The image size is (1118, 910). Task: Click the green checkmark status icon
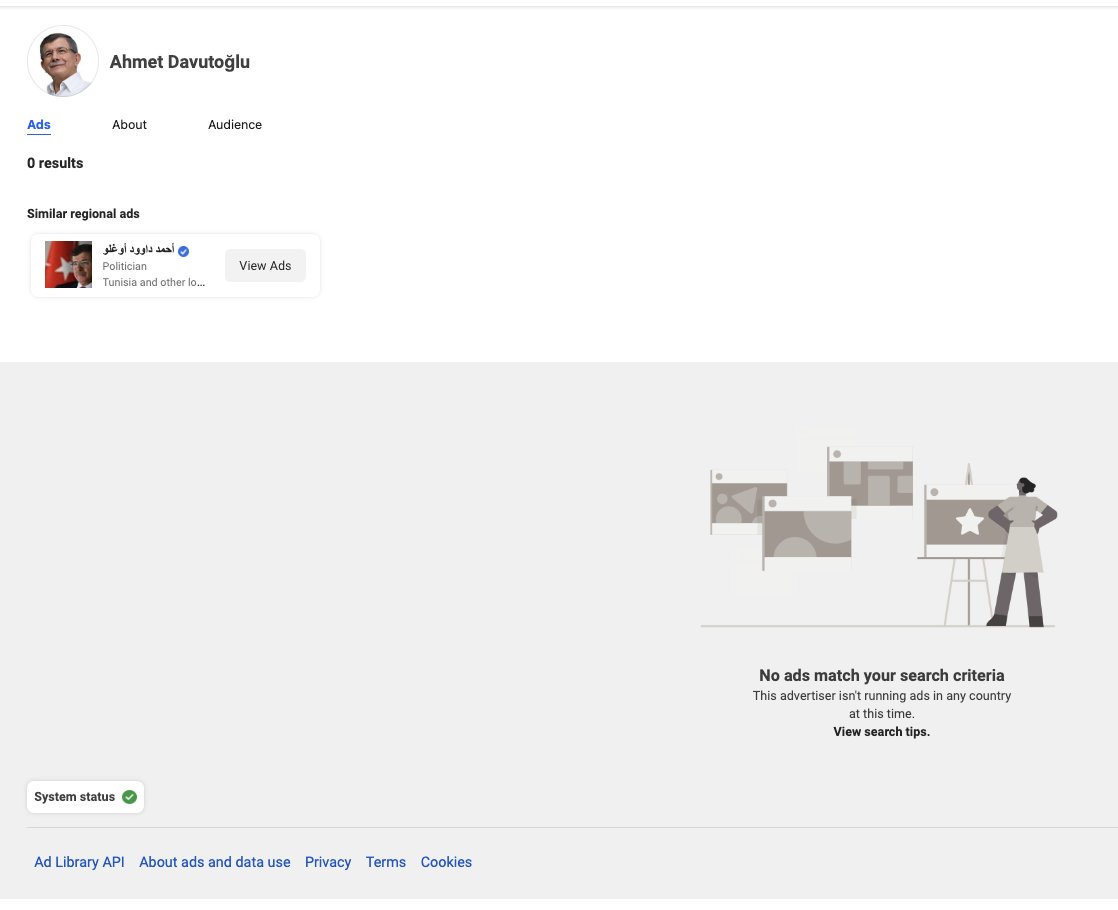click(x=129, y=797)
